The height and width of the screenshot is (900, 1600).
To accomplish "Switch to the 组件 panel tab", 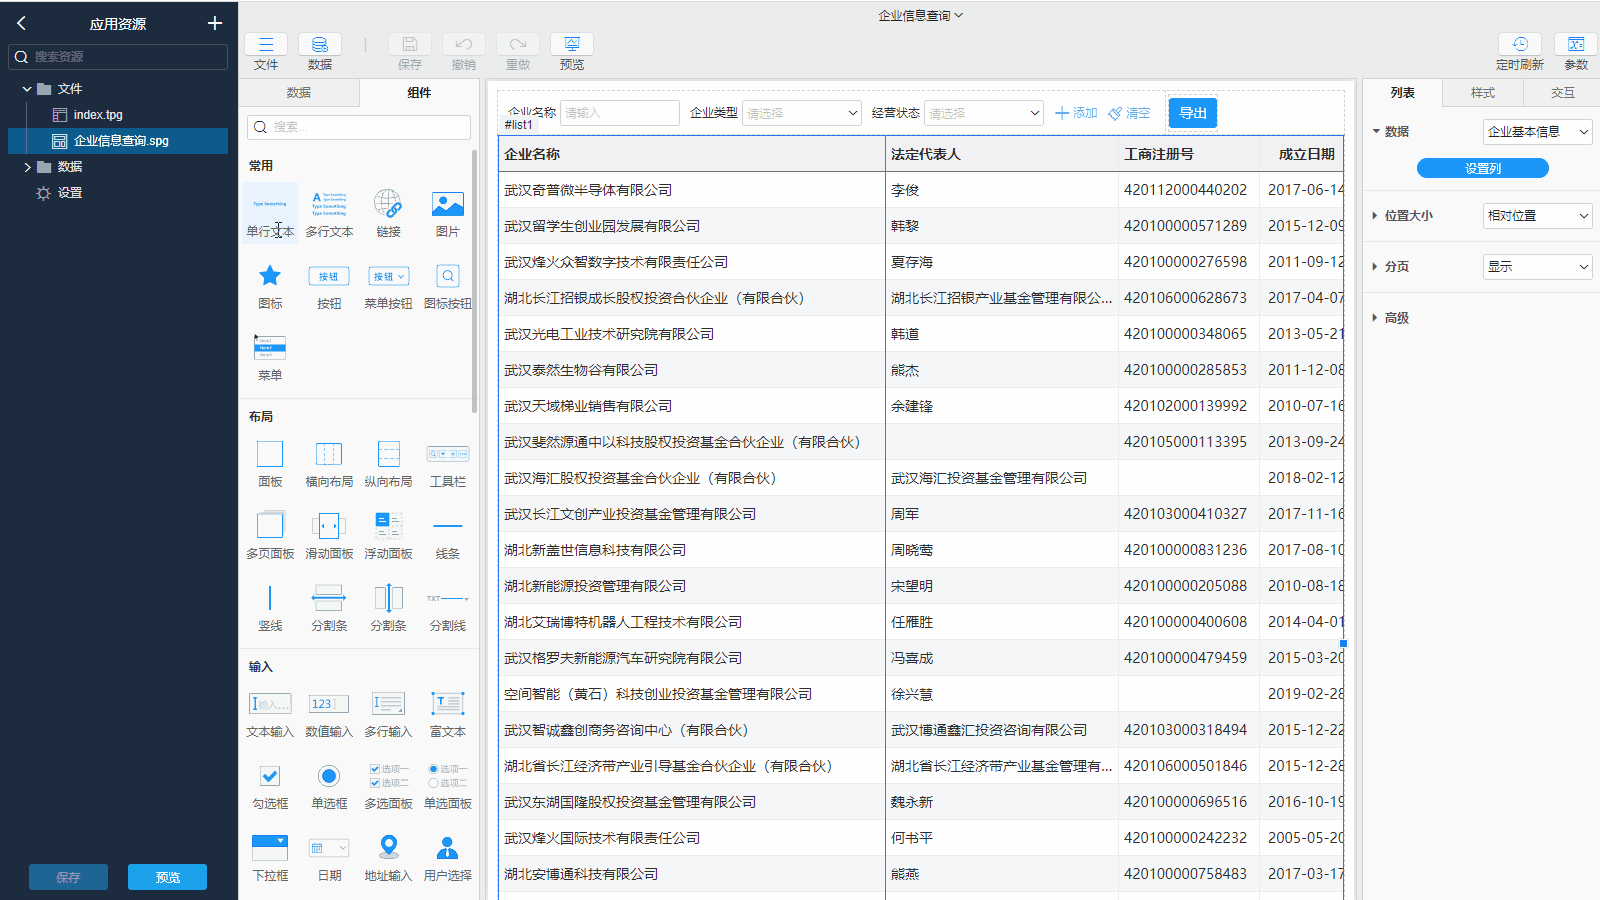I will (419, 93).
